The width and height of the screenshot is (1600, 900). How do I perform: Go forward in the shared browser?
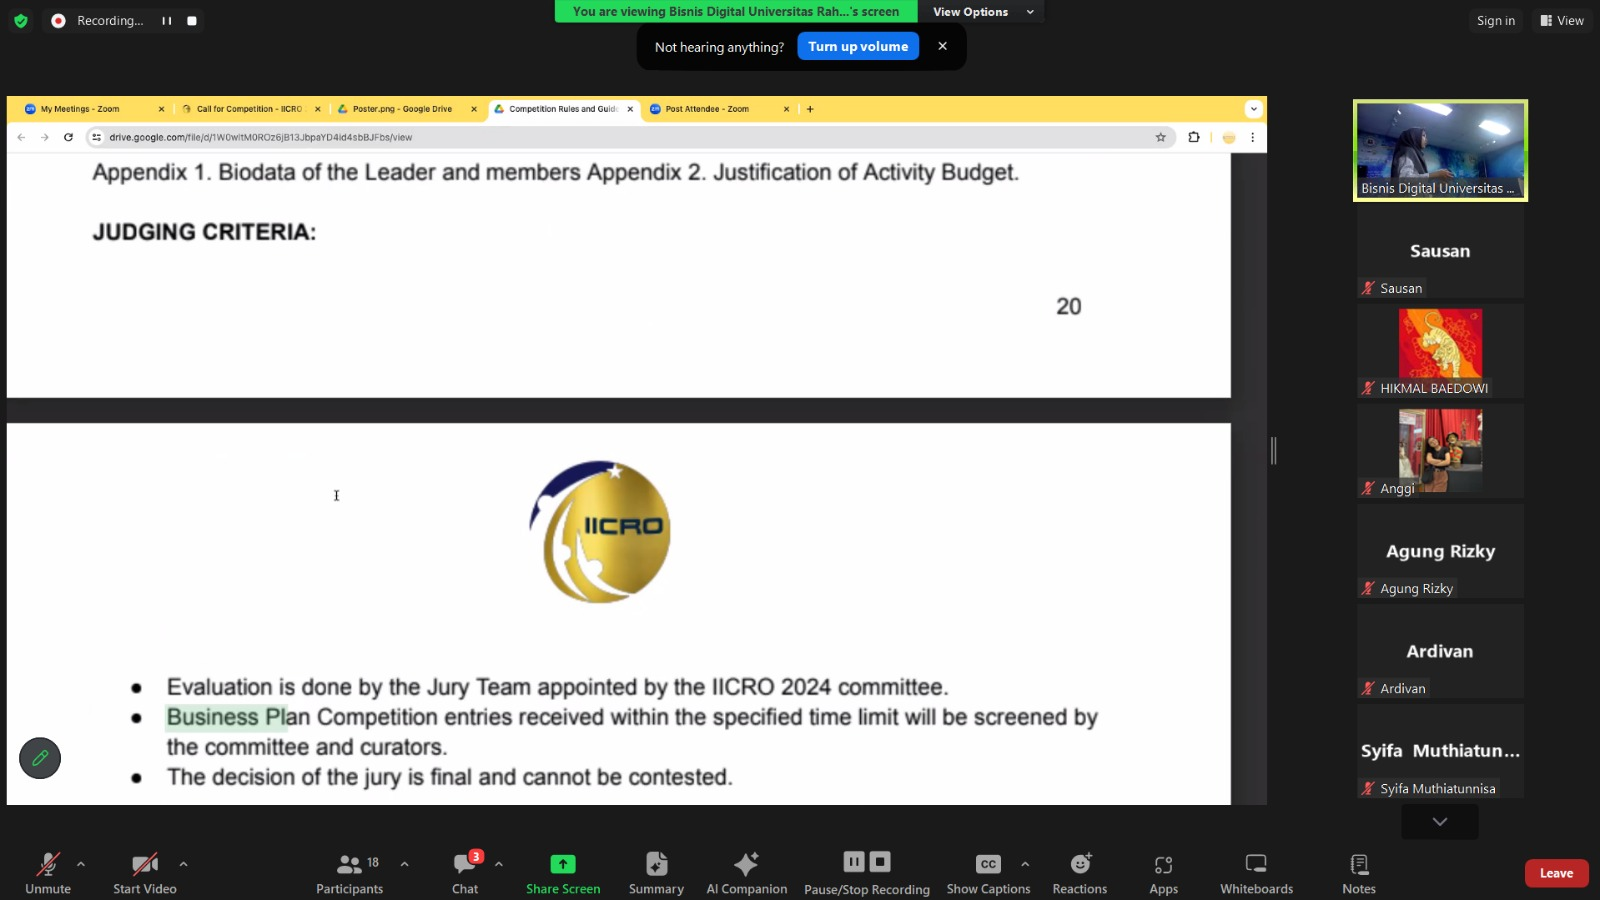tap(45, 137)
